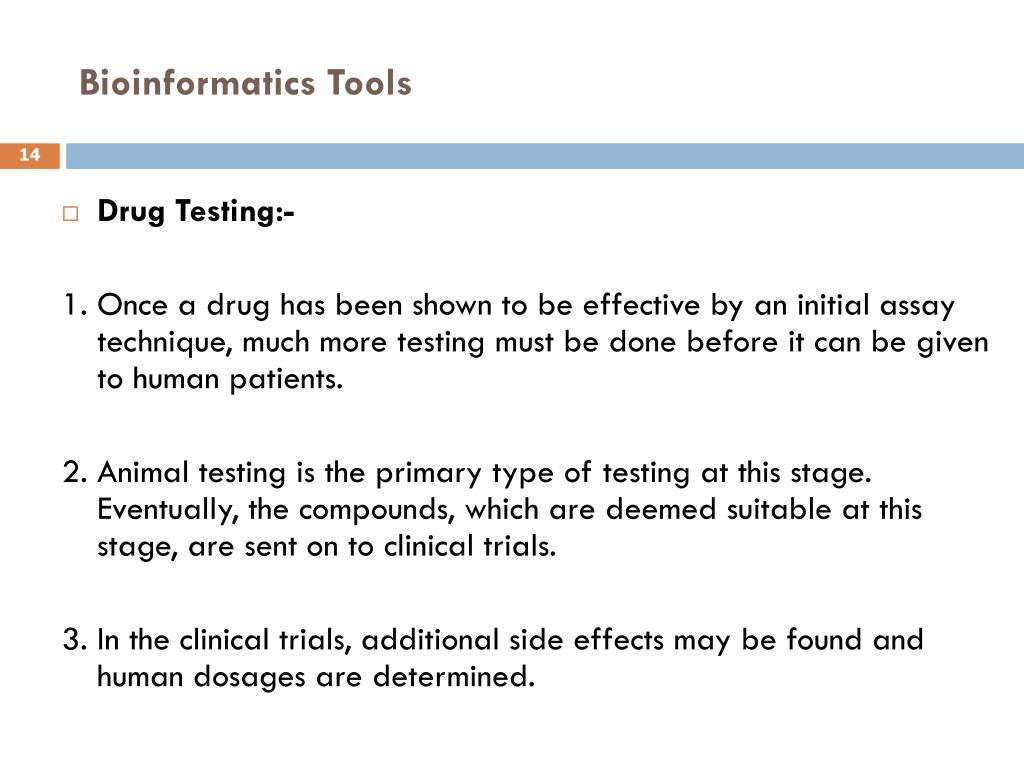Click the Bioinformatics Tools slide title
The width and height of the screenshot is (1024, 768).
click(246, 84)
